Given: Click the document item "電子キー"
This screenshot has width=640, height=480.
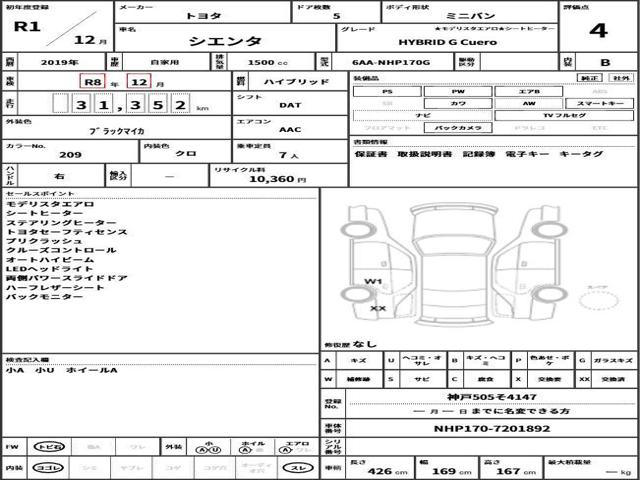Looking at the screenshot, I should coord(527,154).
